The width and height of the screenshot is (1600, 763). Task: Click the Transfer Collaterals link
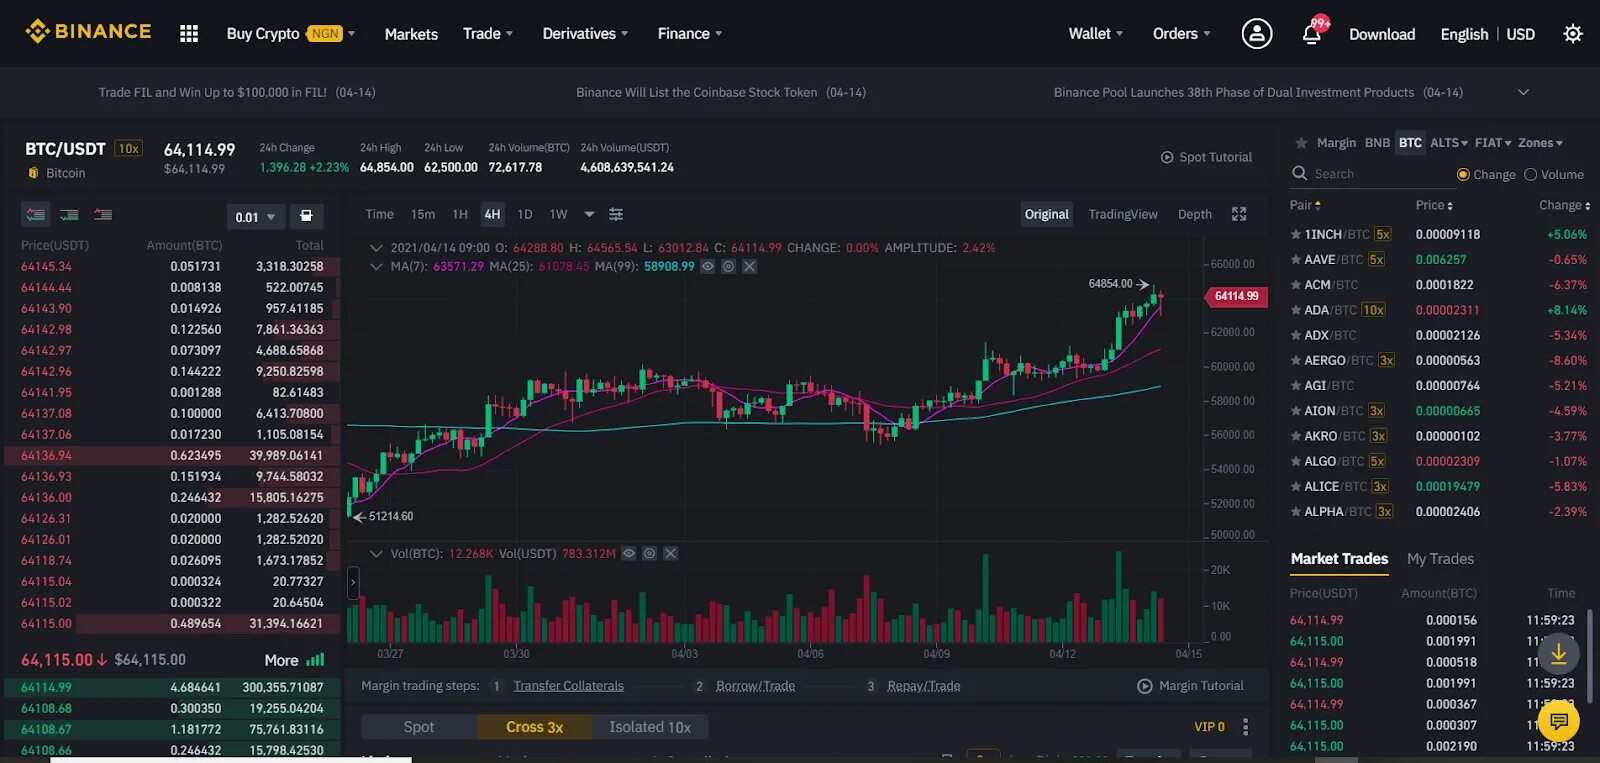568,686
